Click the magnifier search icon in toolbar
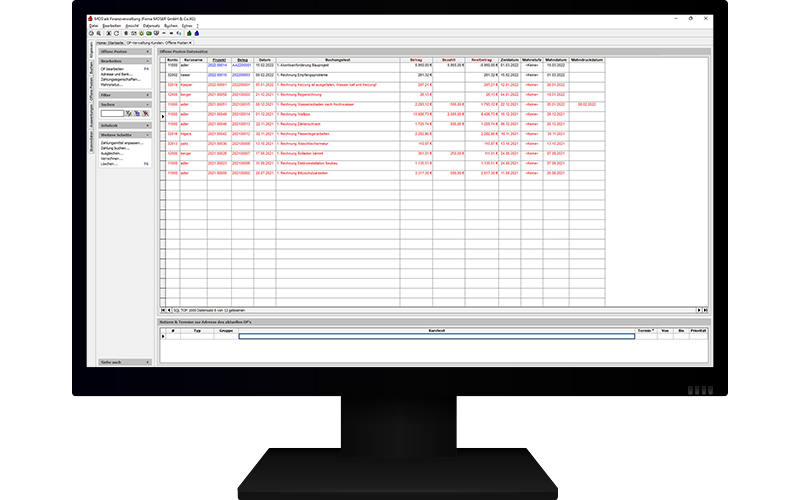 (x=99, y=33)
